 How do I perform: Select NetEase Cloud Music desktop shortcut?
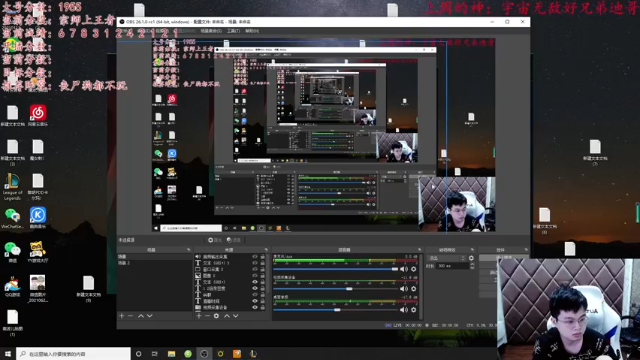click(38, 115)
